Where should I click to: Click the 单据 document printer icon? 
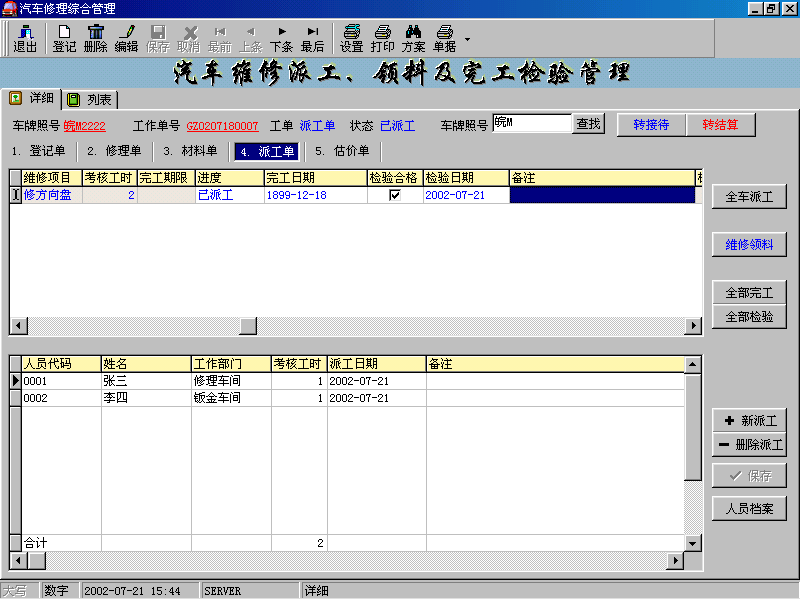[x=444, y=38]
